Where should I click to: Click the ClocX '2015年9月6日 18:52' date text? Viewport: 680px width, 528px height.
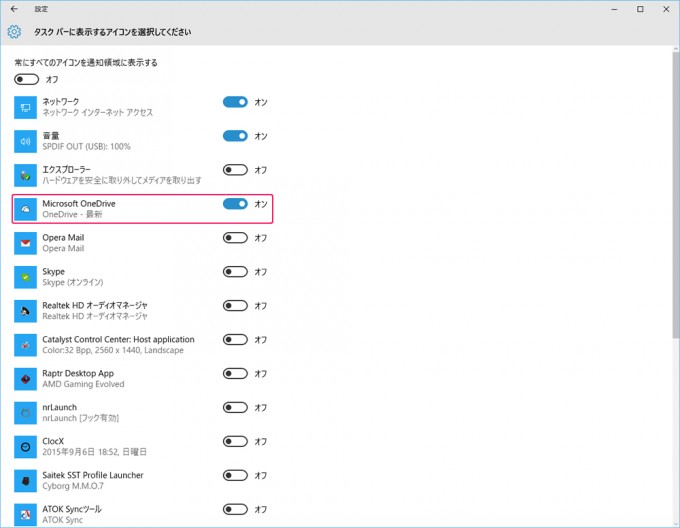81,452
